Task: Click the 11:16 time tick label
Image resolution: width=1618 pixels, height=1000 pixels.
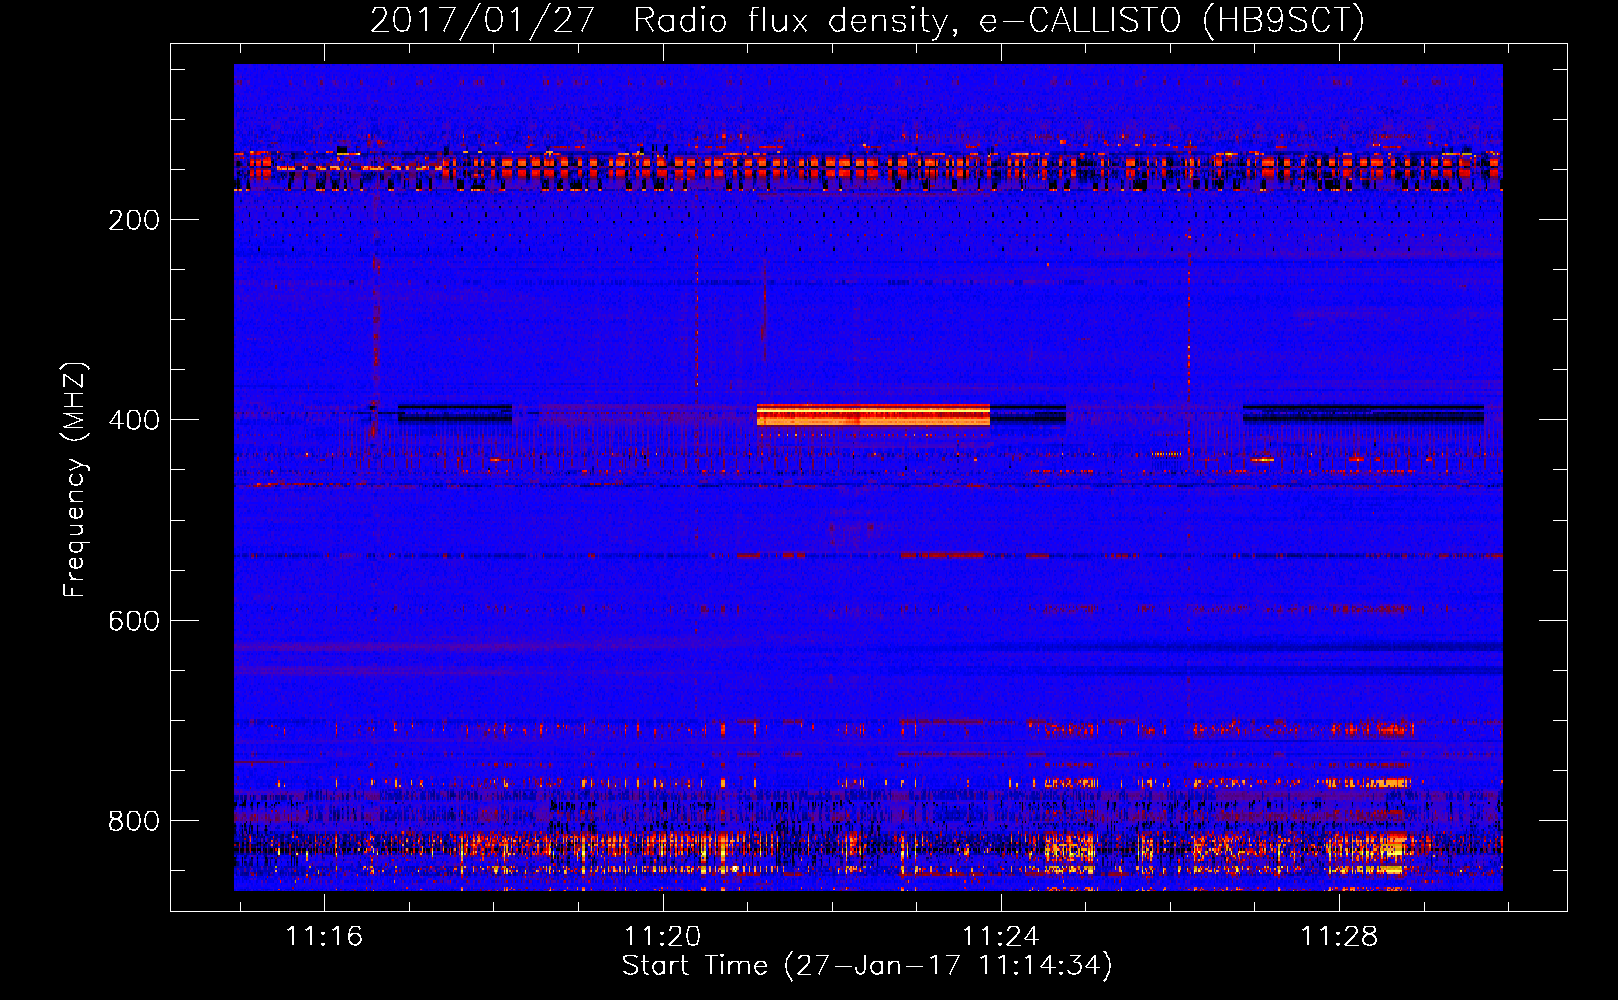Action: tap(324, 937)
